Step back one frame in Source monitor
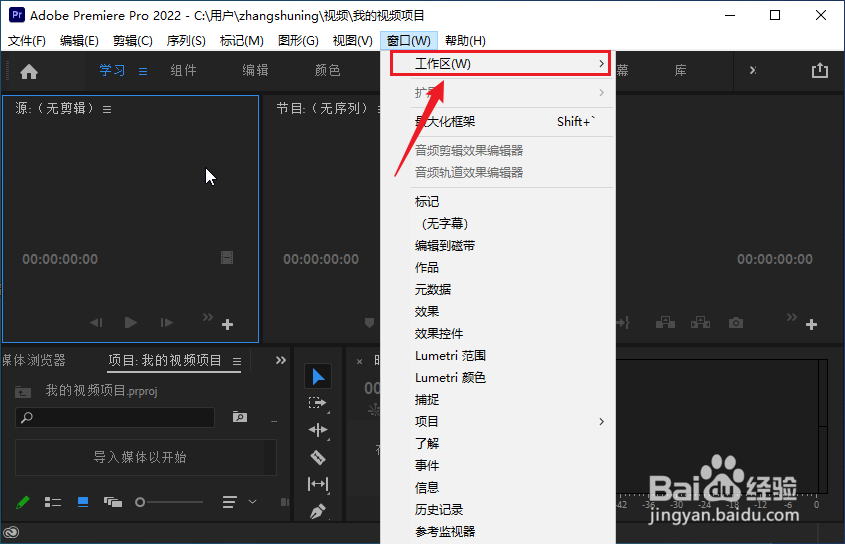845x544 pixels. tap(96, 322)
